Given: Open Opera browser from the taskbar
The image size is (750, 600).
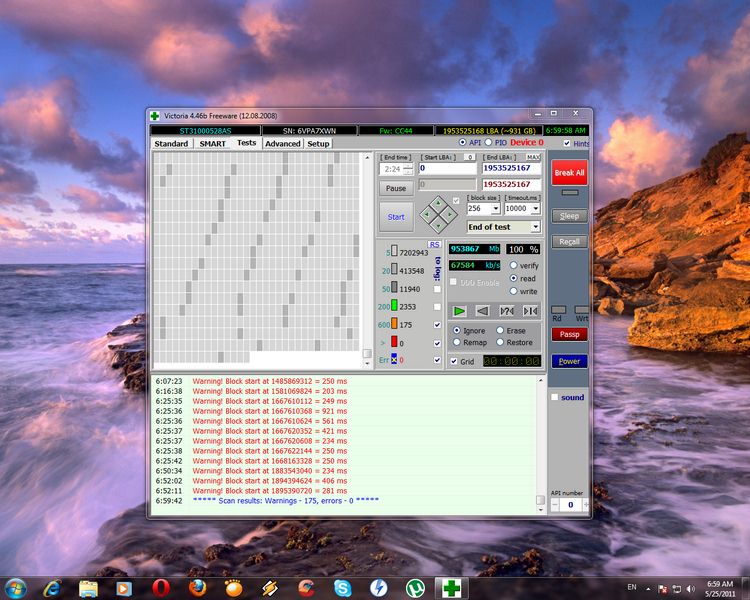Looking at the screenshot, I should (161, 588).
